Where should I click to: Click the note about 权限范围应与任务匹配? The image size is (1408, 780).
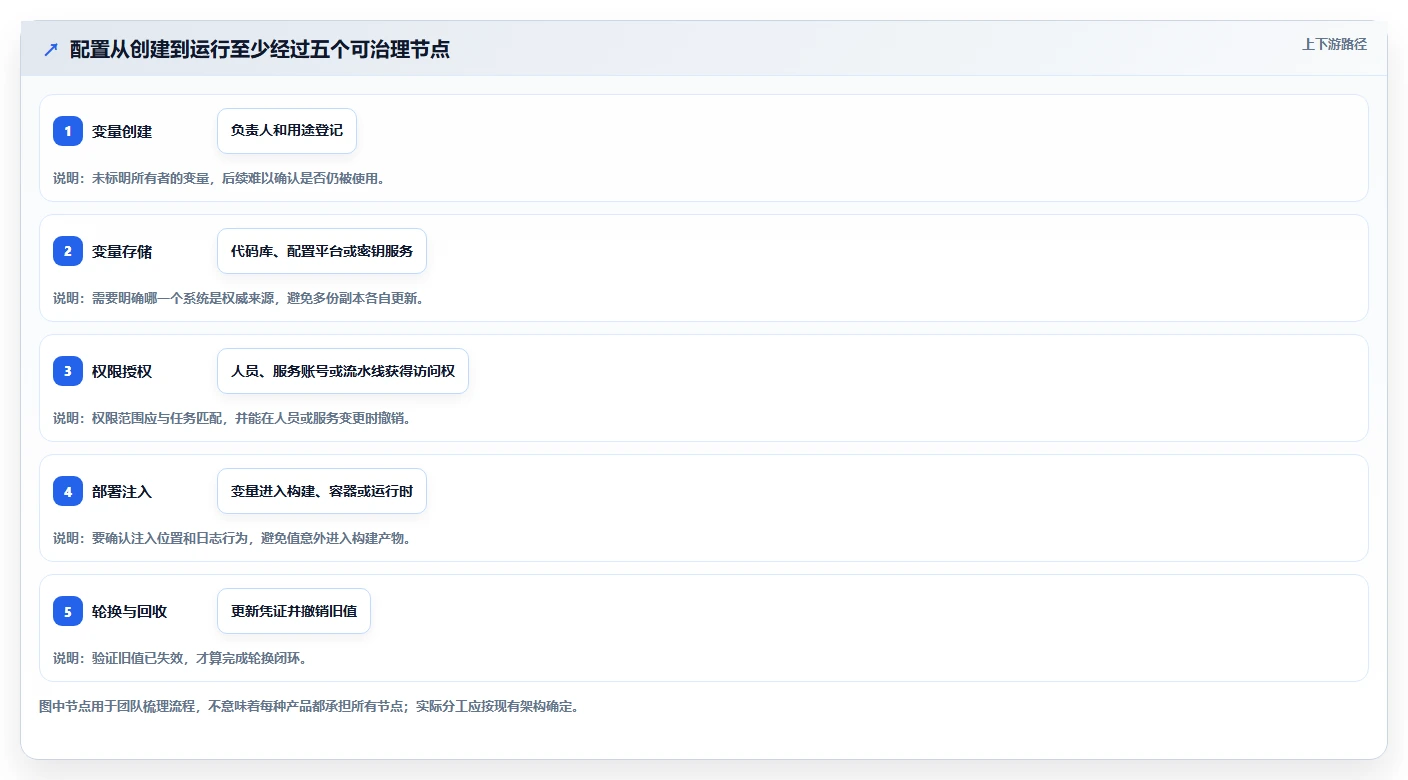(x=232, y=418)
